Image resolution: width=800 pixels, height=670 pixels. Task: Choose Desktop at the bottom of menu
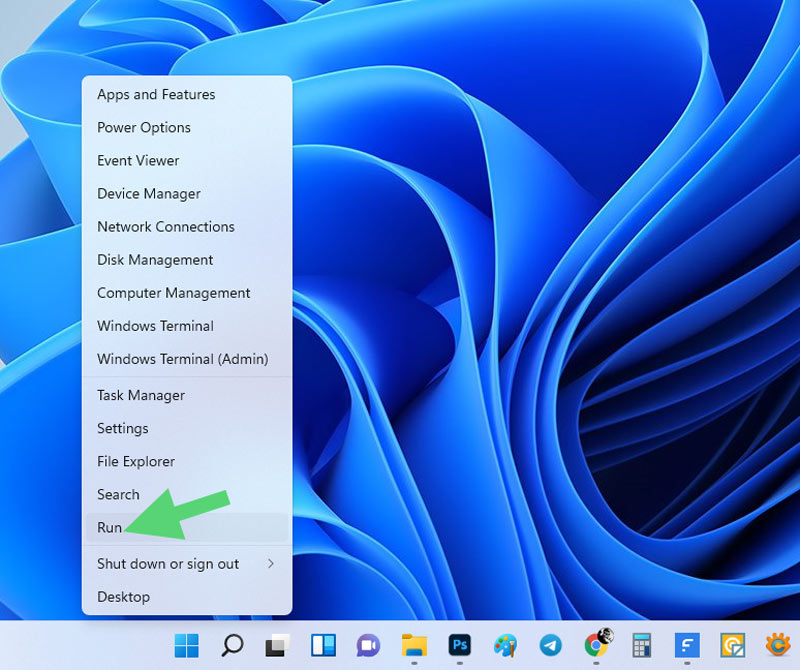click(x=123, y=597)
